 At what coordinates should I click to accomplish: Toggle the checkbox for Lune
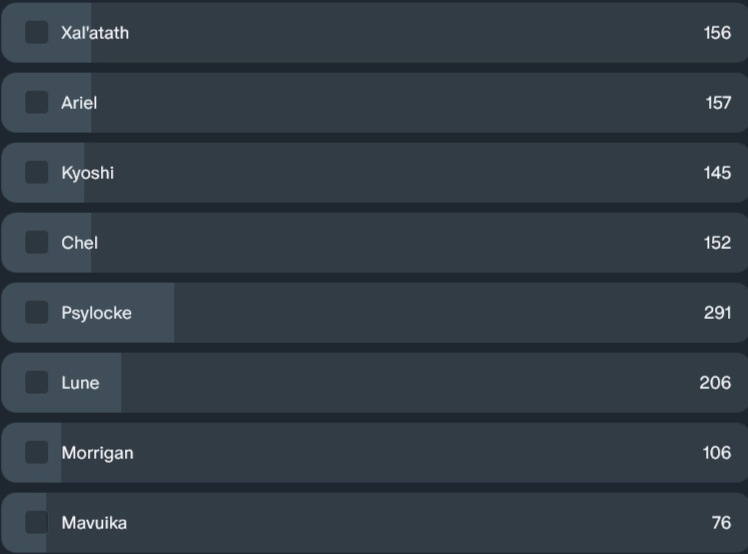point(37,383)
